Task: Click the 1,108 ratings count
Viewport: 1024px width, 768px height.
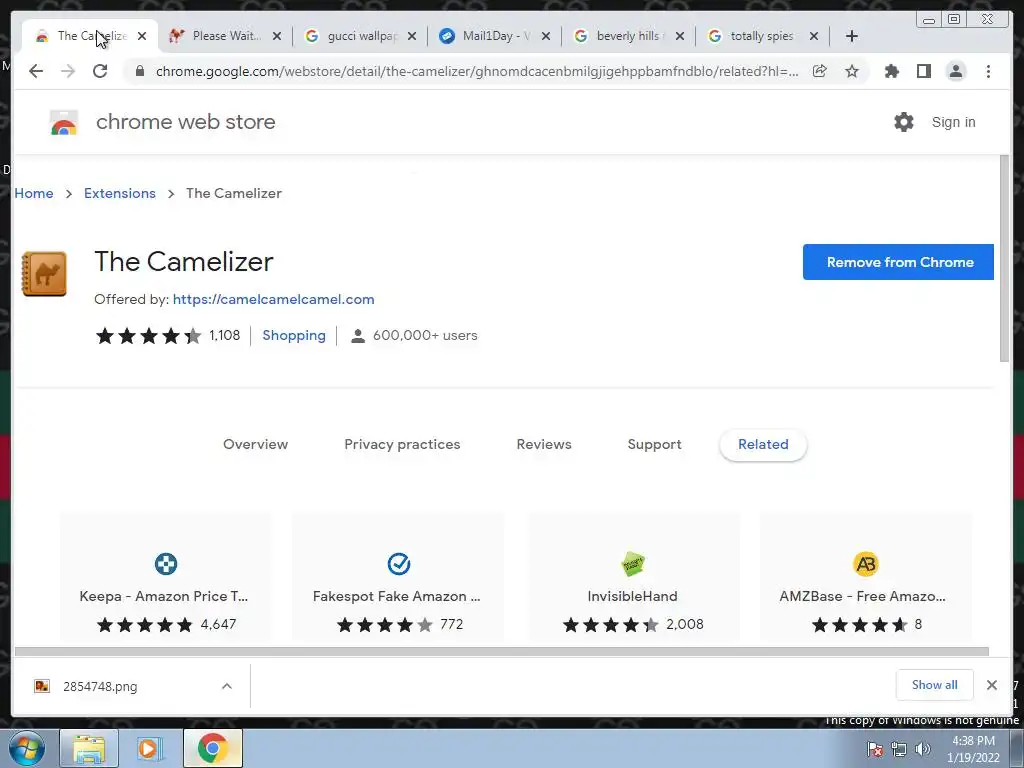Action: pos(225,335)
